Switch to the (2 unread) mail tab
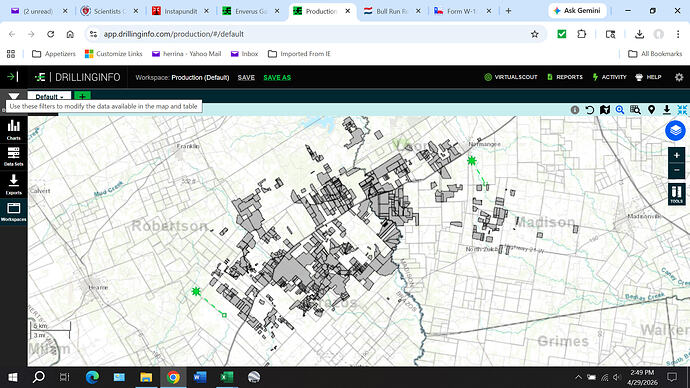Viewport: 690px width, 388px height. (39, 11)
